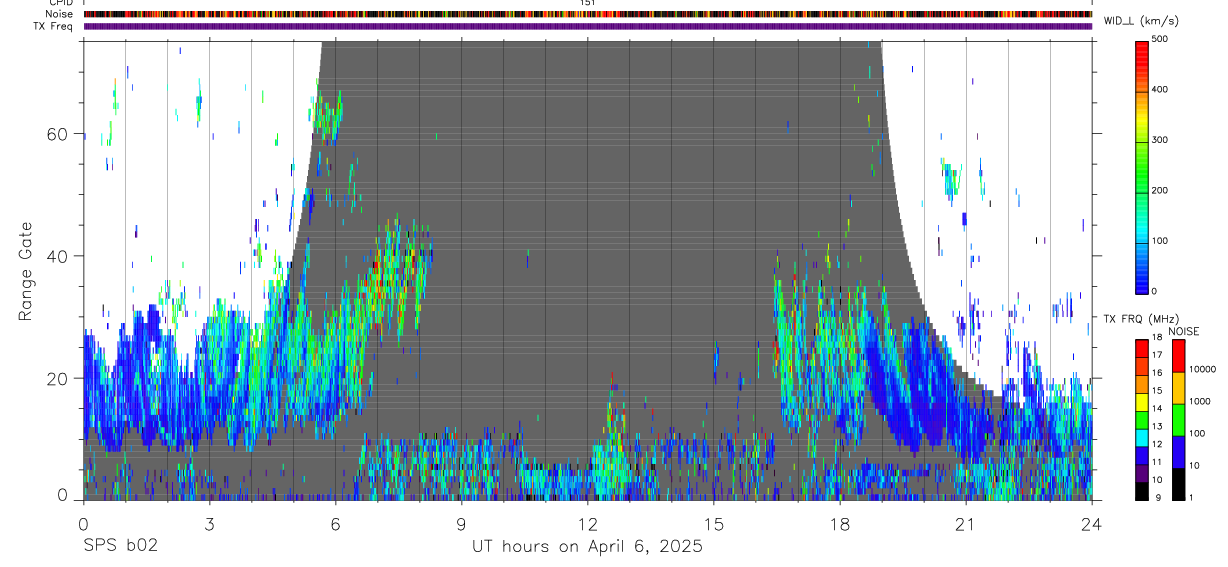Click the '1000' tick on NOISE legend

[x=1200, y=401]
